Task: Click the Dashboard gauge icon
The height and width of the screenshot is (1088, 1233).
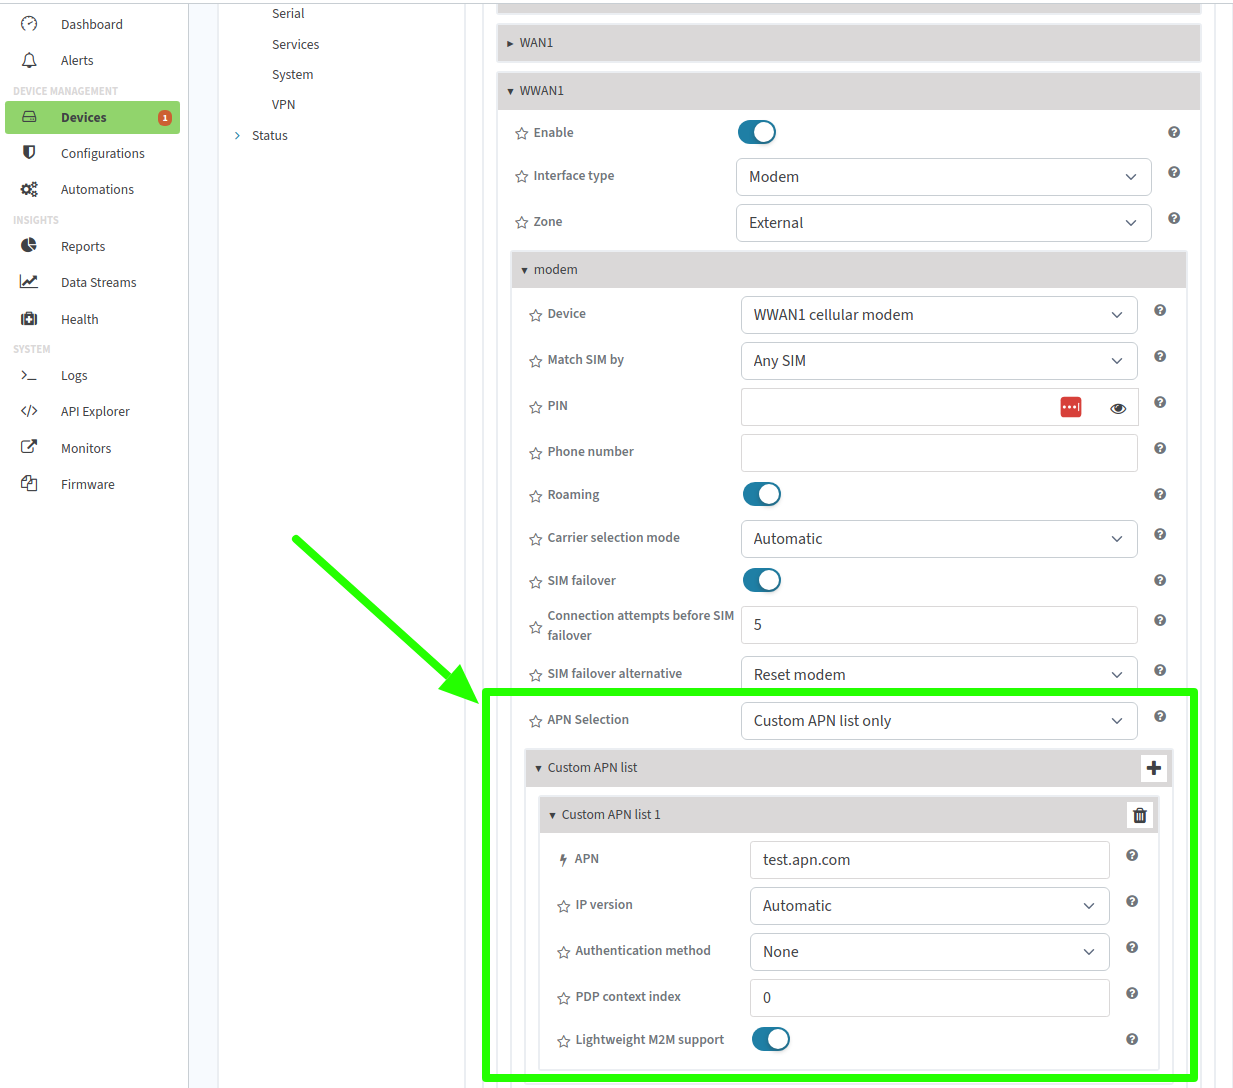Action: 29,23
